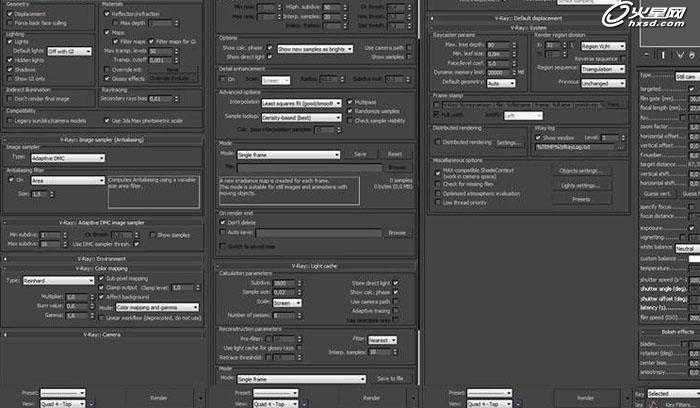
Task: Toggle Don't delete under On render end
Action: point(223,222)
